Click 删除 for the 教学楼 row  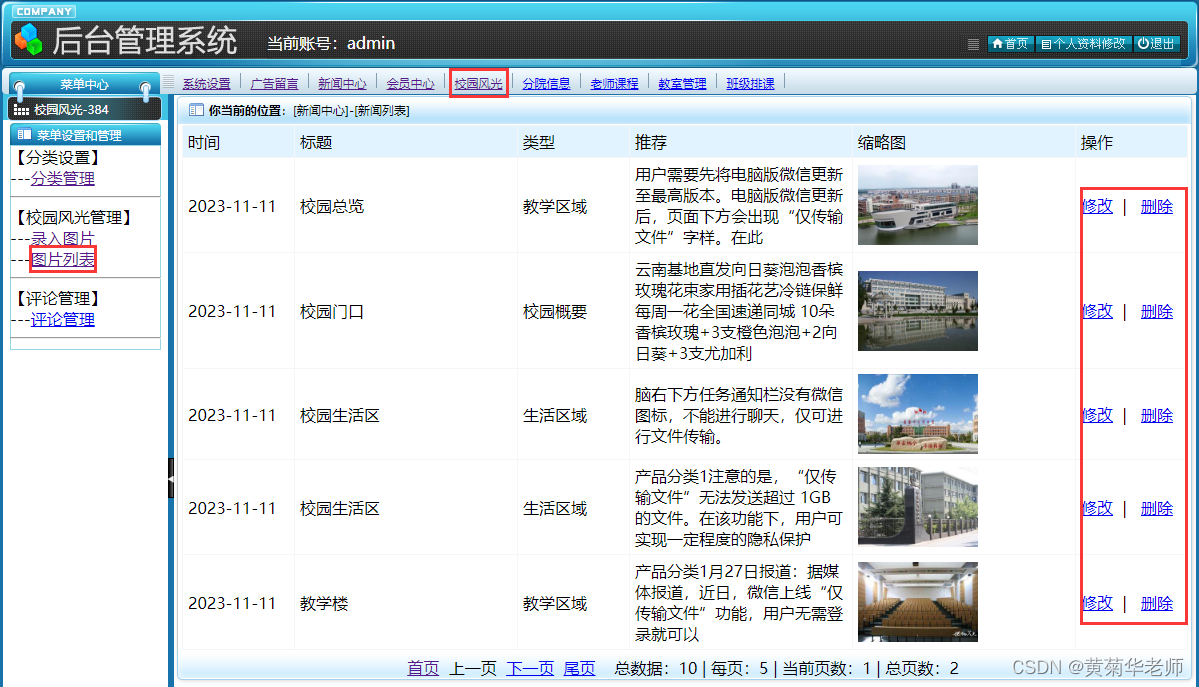[1156, 604]
